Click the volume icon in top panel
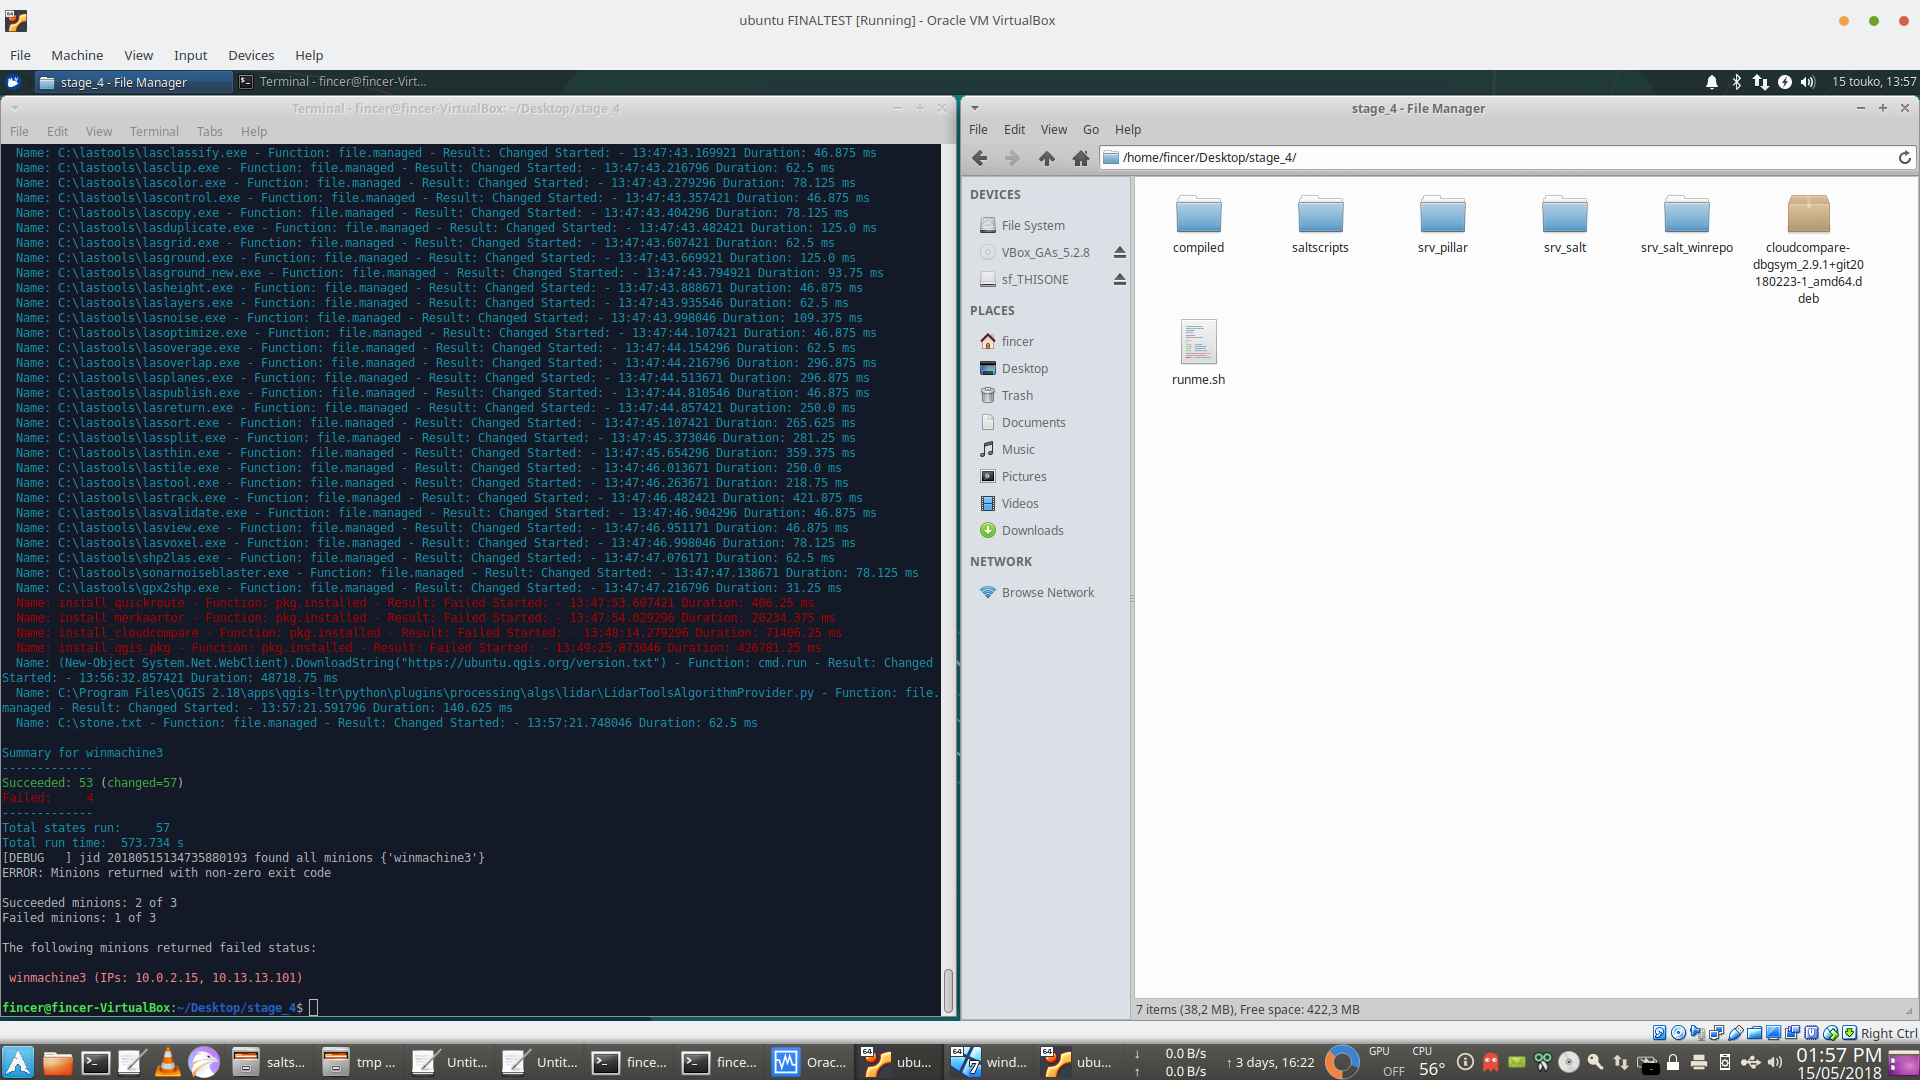The image size is (1920, 1080). (x=1807, y=82)
